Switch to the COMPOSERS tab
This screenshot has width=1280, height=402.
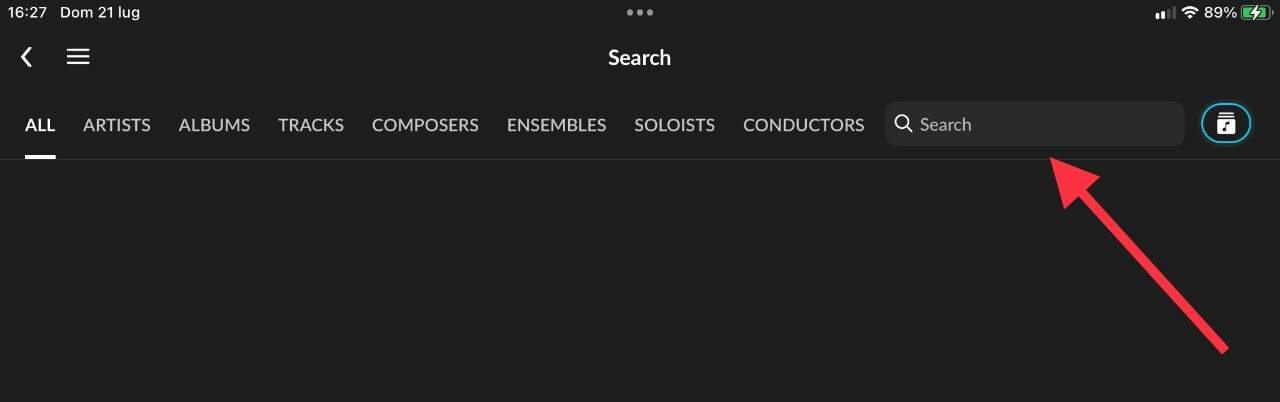pyautogui.click(x=425, y=125)
